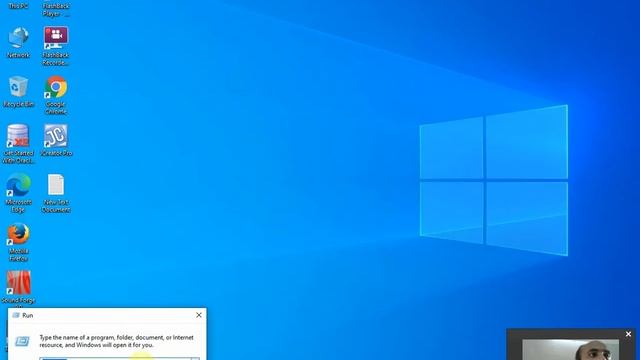The height and width of the screenshot is (360, 640).
Task: Select the FlashBack Recorder shortcut icon
Action: pos(56,46)
